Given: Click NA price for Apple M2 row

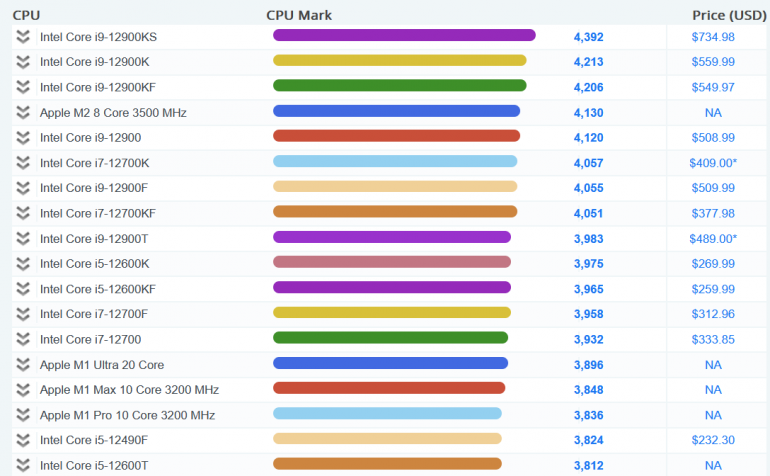Looking at the screenshot, I should (x=713, y=112).
